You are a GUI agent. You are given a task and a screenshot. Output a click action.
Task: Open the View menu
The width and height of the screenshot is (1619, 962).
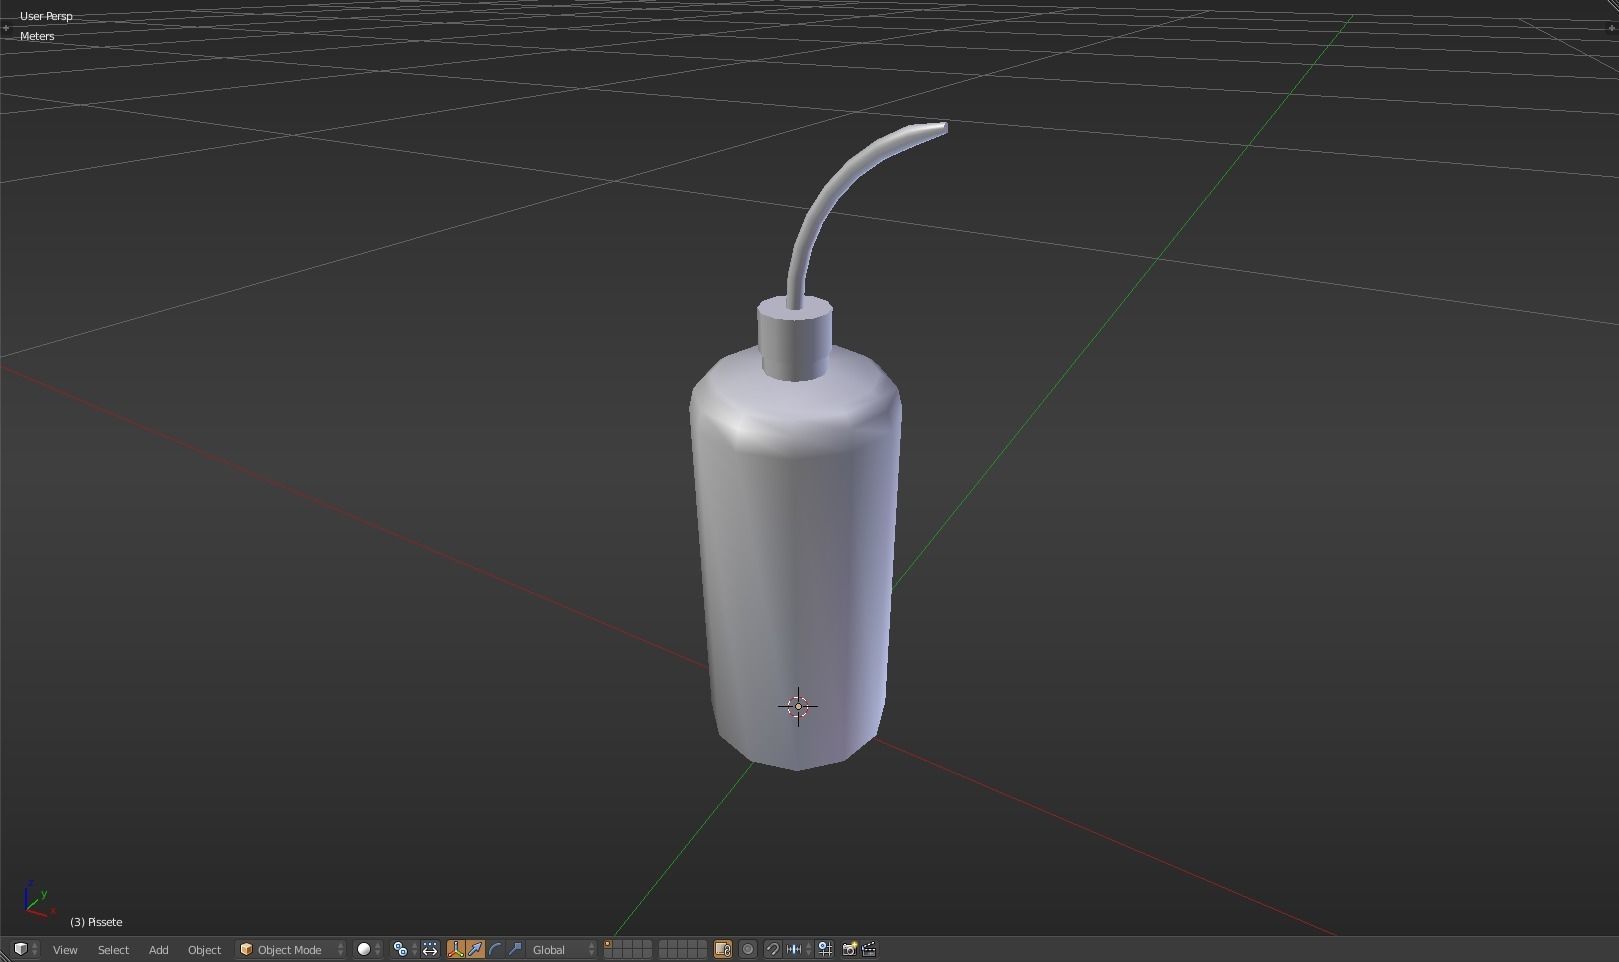pyautogui.click(x=65, y=950)
